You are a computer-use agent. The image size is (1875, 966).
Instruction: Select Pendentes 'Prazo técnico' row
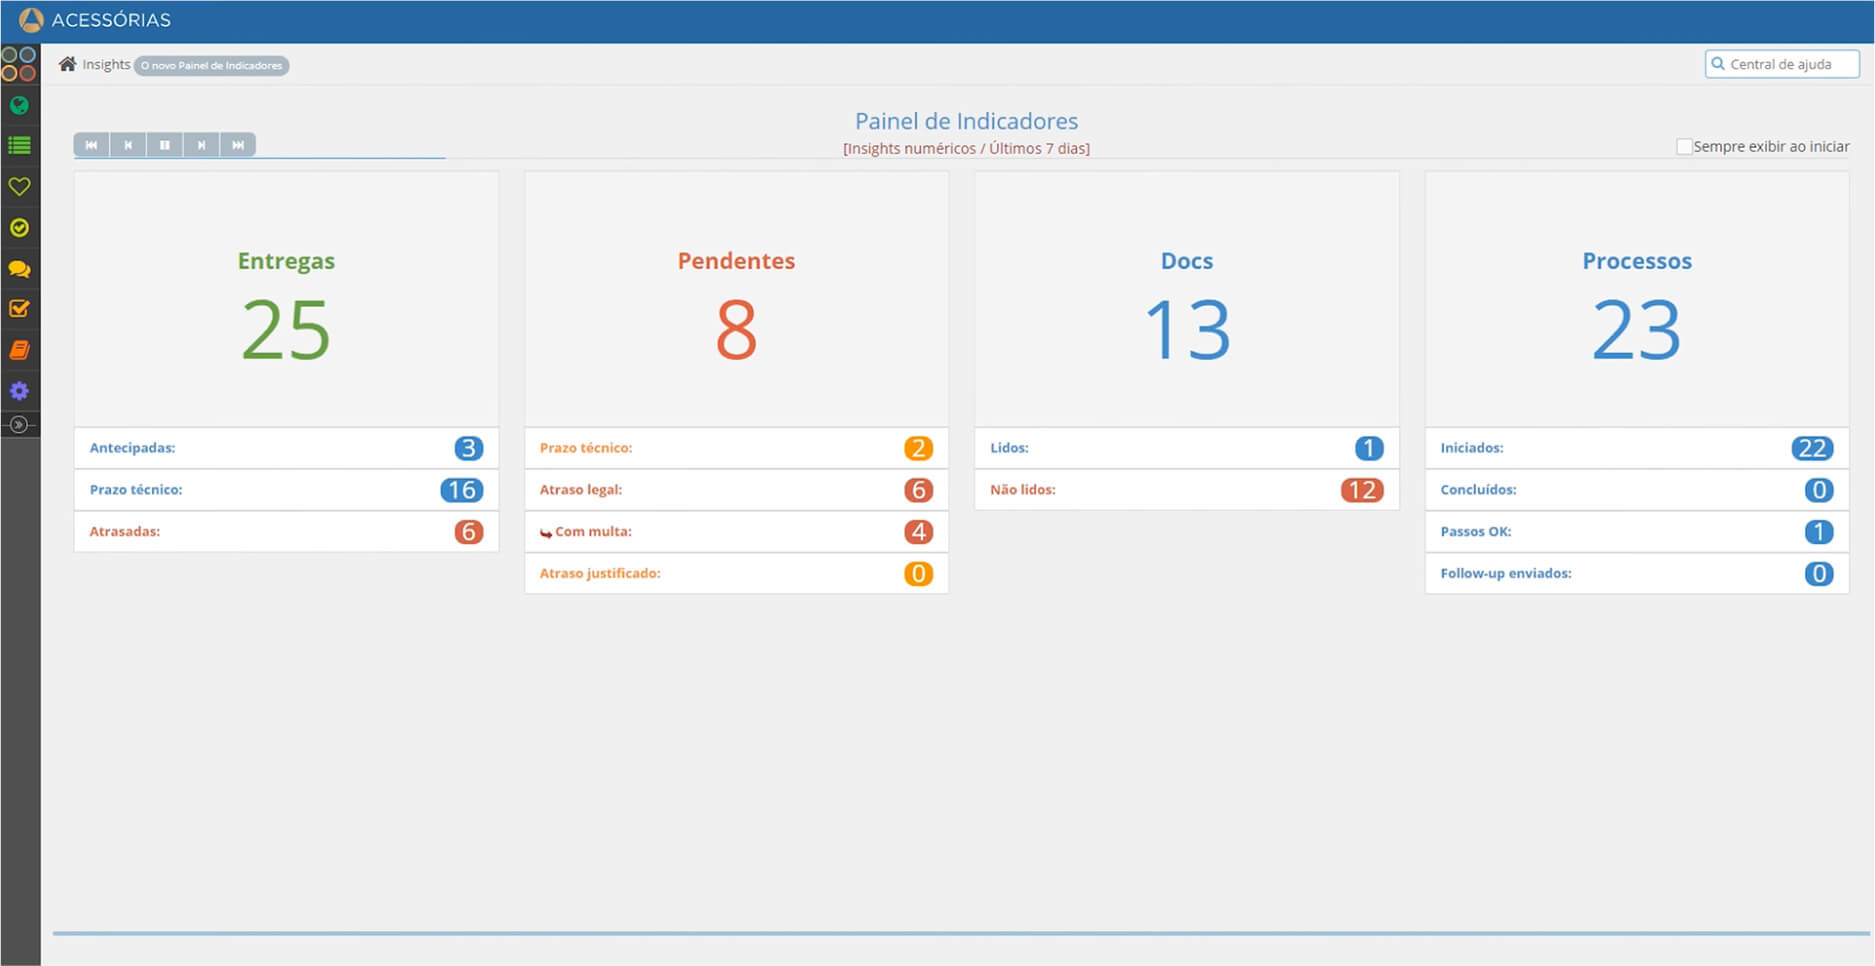pyautogui.click(x=737, y=448)
